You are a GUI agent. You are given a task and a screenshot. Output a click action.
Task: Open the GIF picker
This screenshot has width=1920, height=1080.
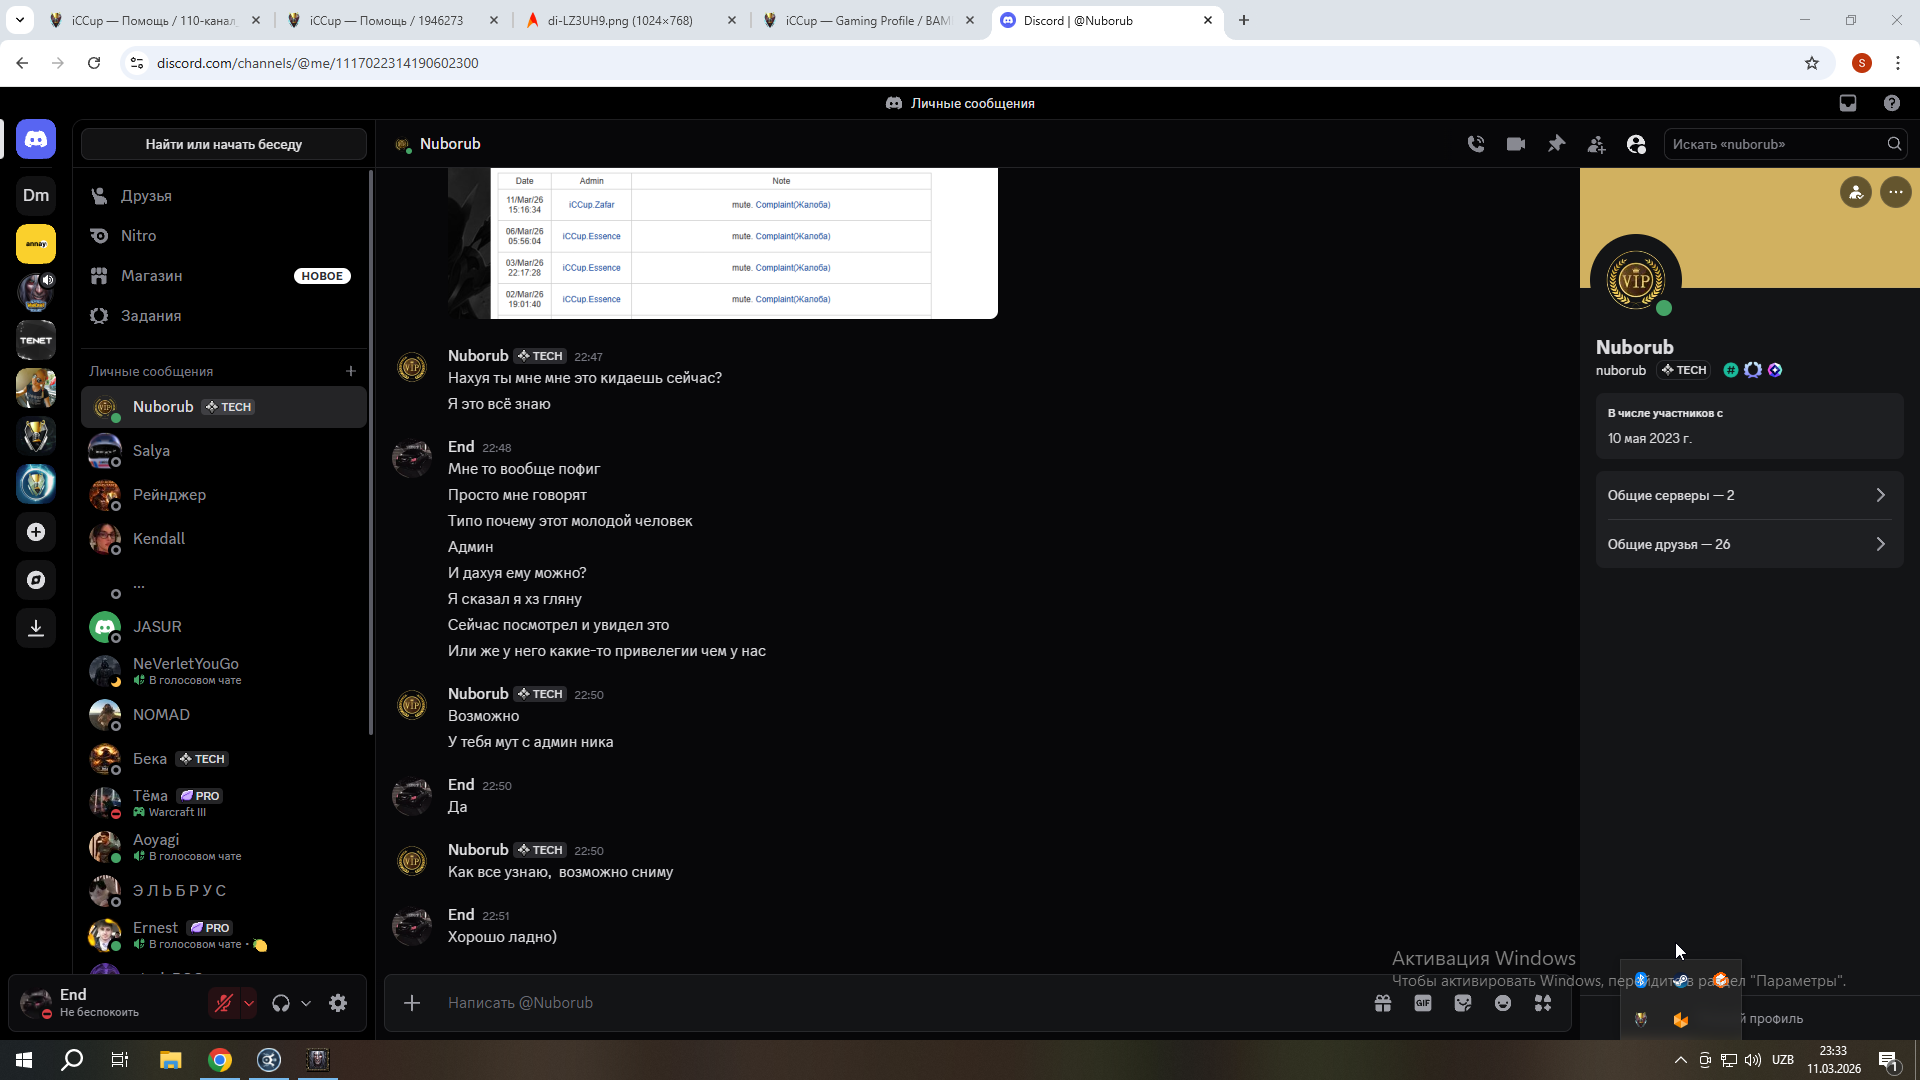click(1423, 1003)
